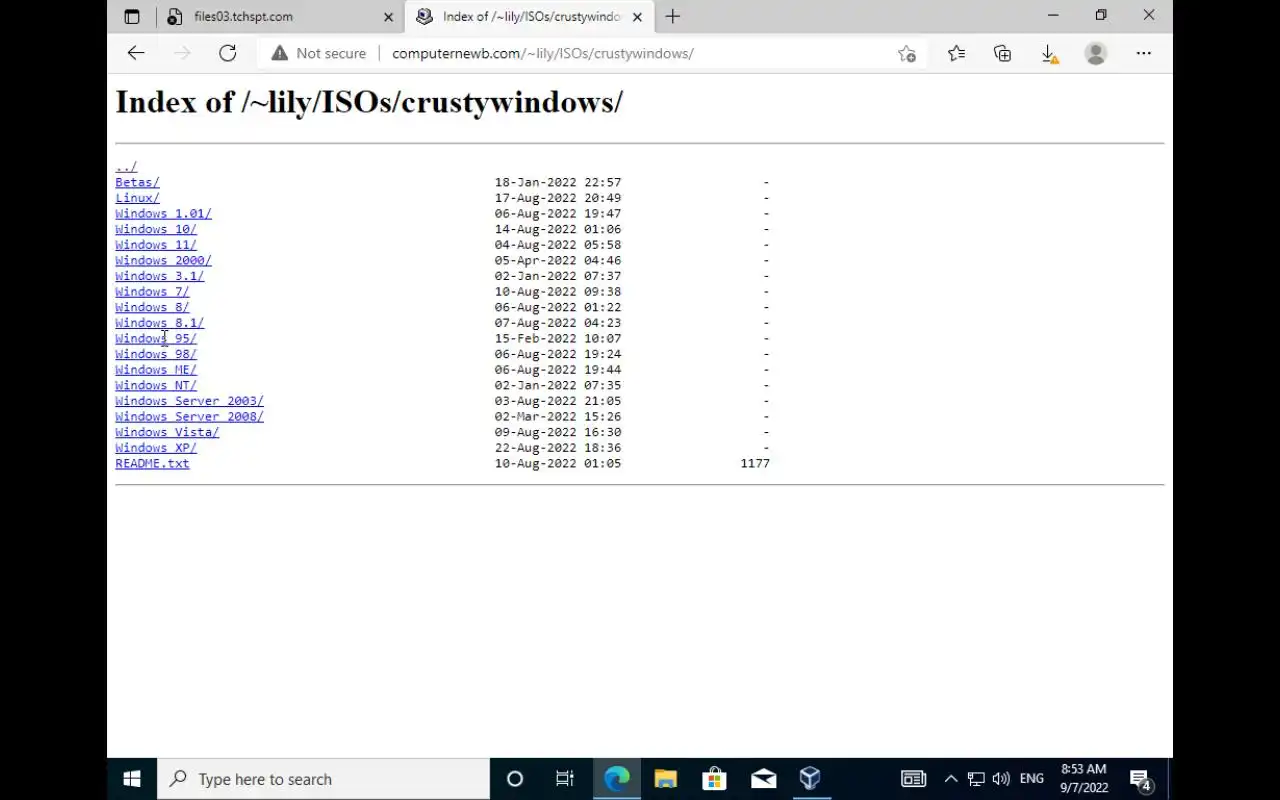The width and height of the screenshot is (1280, 800).
Task: Open the Windows Server 2008/ folder link
Action: 189,416
